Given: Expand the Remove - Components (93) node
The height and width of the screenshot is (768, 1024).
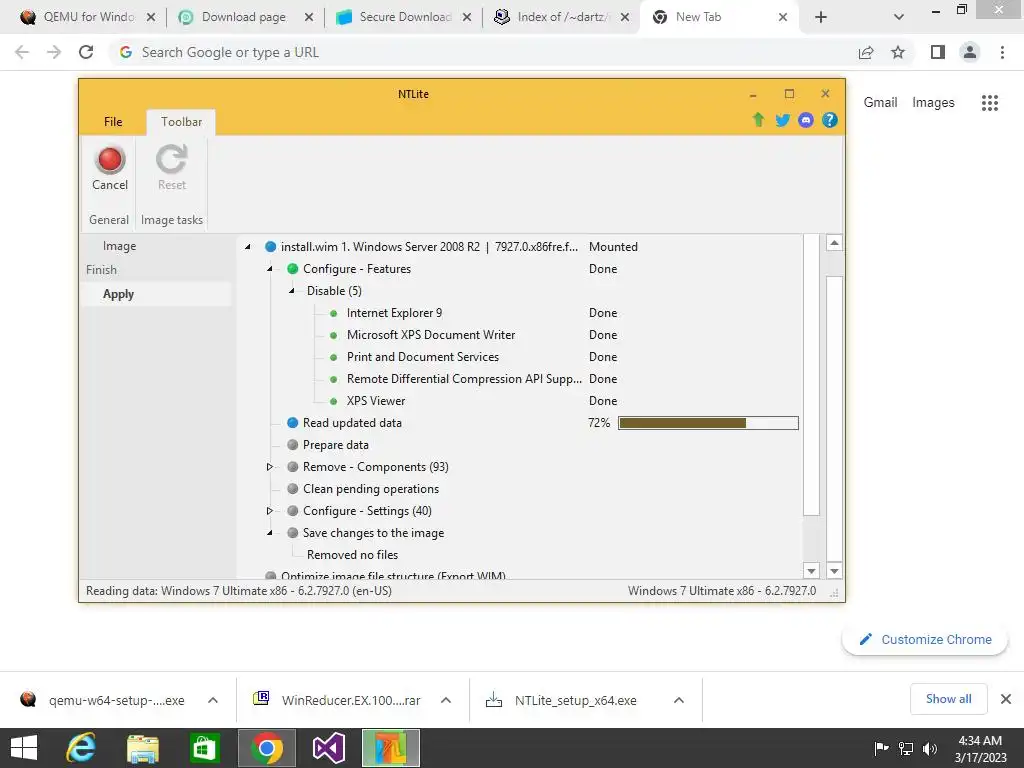Looking at the screenshot, I should pos(270,467).
